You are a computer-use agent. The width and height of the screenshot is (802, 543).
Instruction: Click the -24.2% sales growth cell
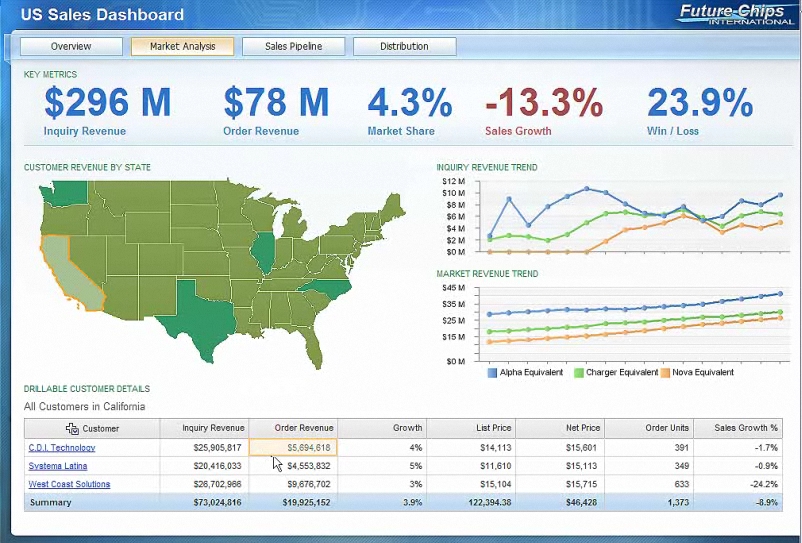tap(738, 484)
